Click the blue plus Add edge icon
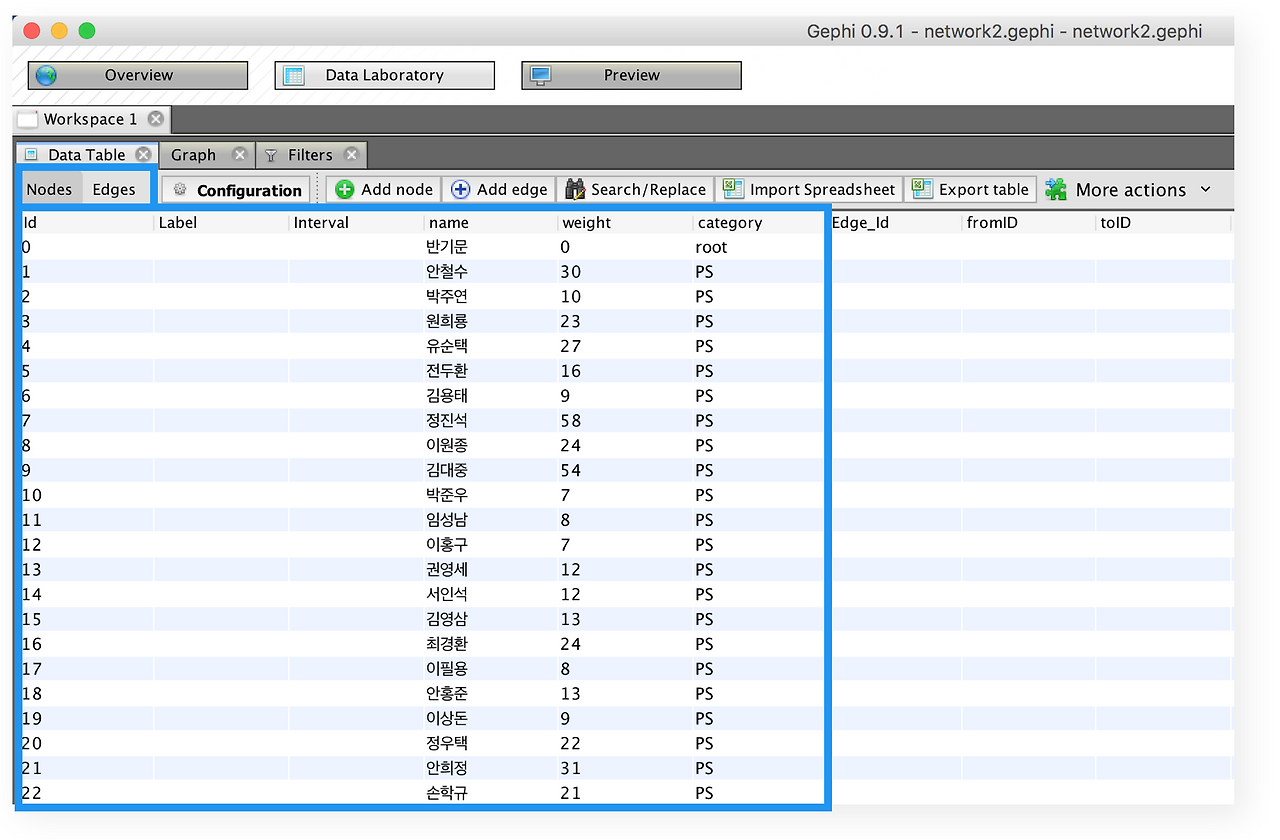Viewport: 1280px width, 840px height. point(461,189)
